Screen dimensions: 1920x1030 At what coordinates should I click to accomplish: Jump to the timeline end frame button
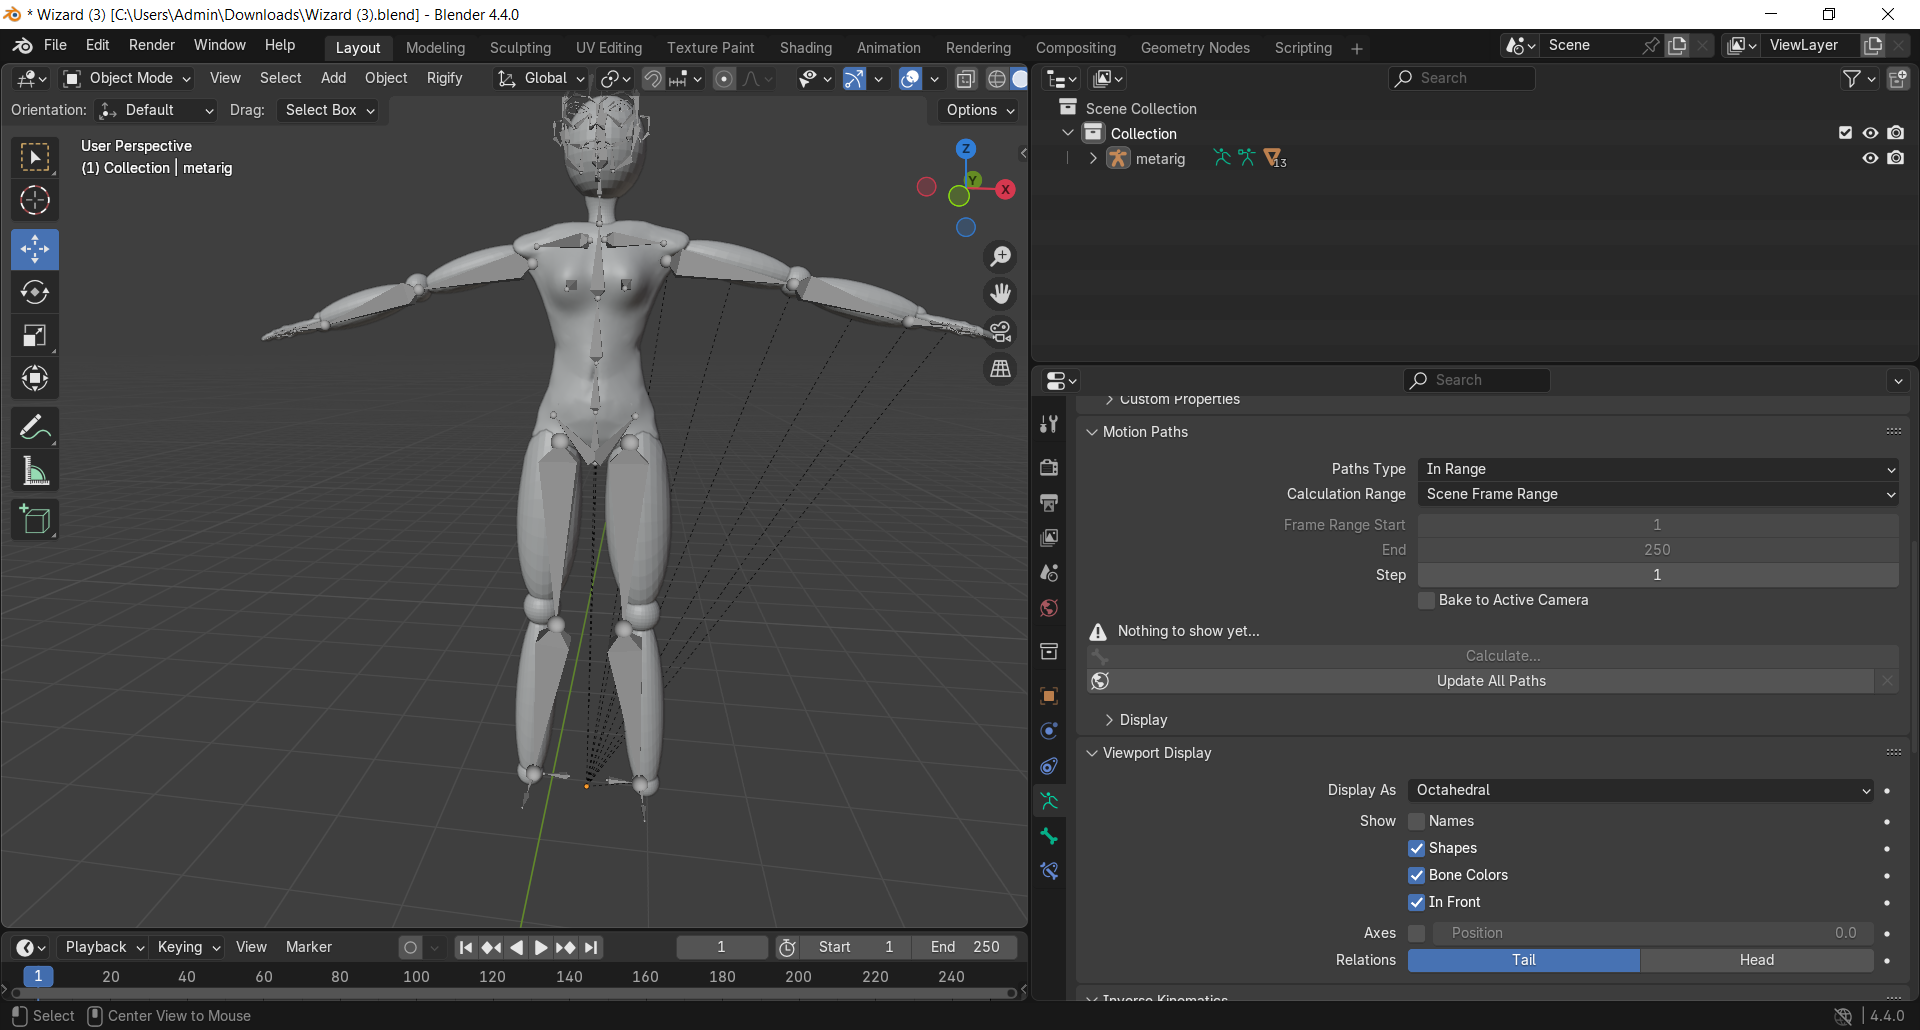591,947
